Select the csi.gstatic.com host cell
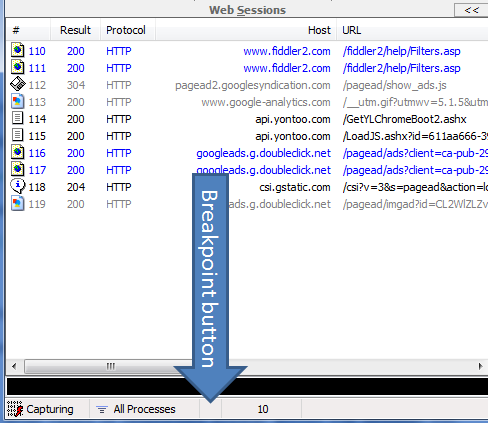This screenshot has width=488, height=423. point(295,187)
